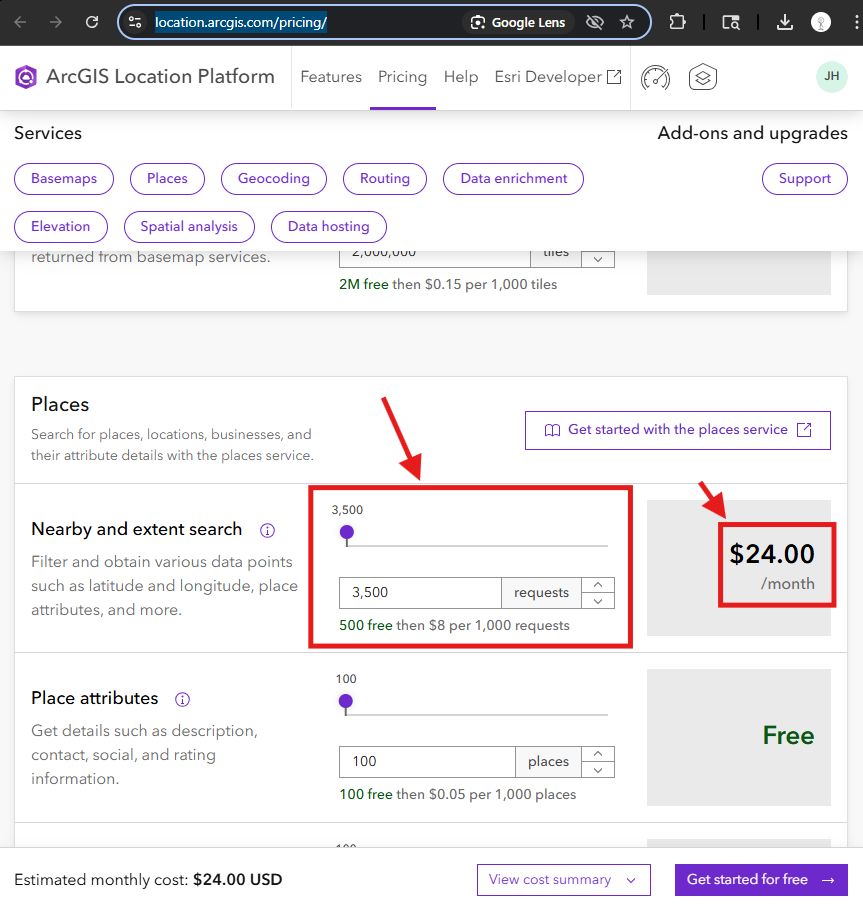Open the site information icon in the address bar
This screenshot has width=863, height=907.
point(135,23)
